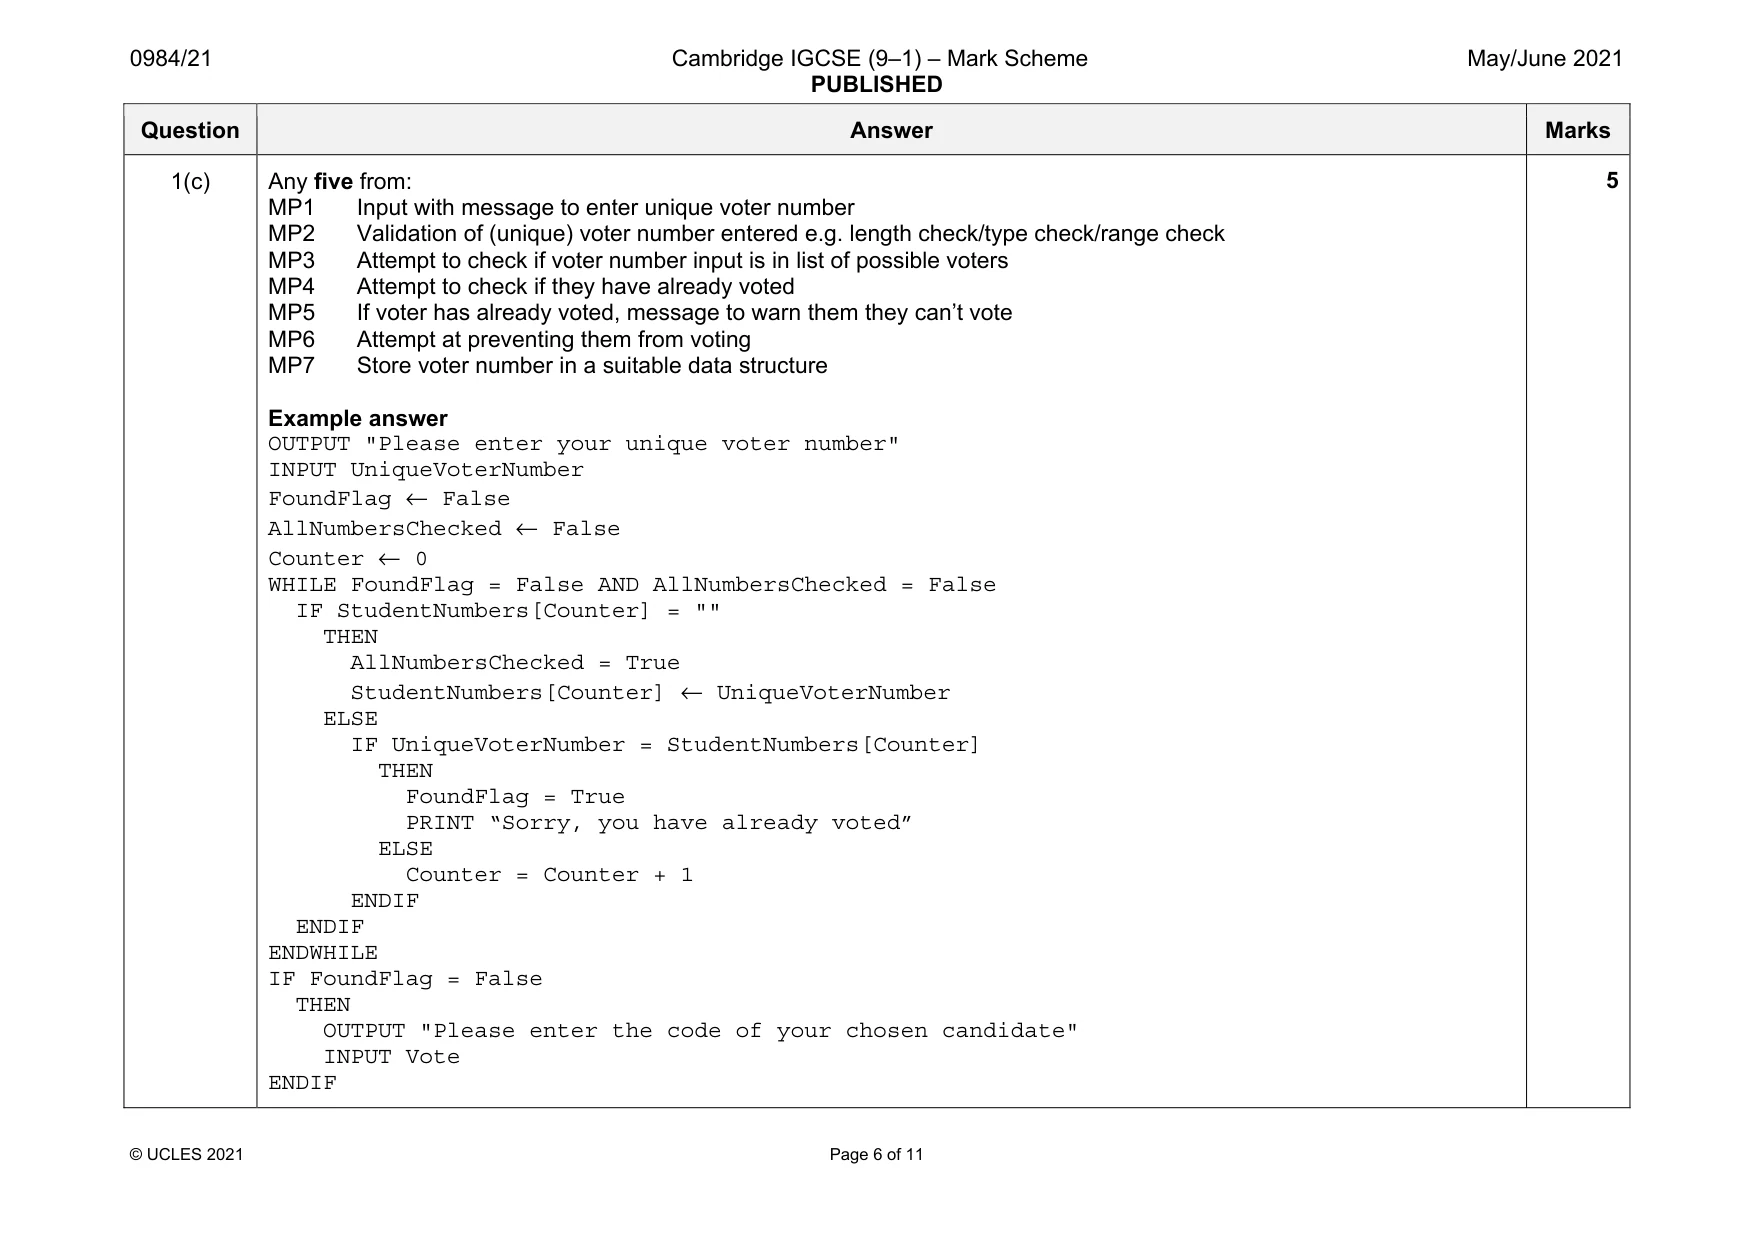The width and height of the screenshot is (1755, 1241).
Task: Select the "Counter = Counter + 1" line
Action: click(549, 875)
